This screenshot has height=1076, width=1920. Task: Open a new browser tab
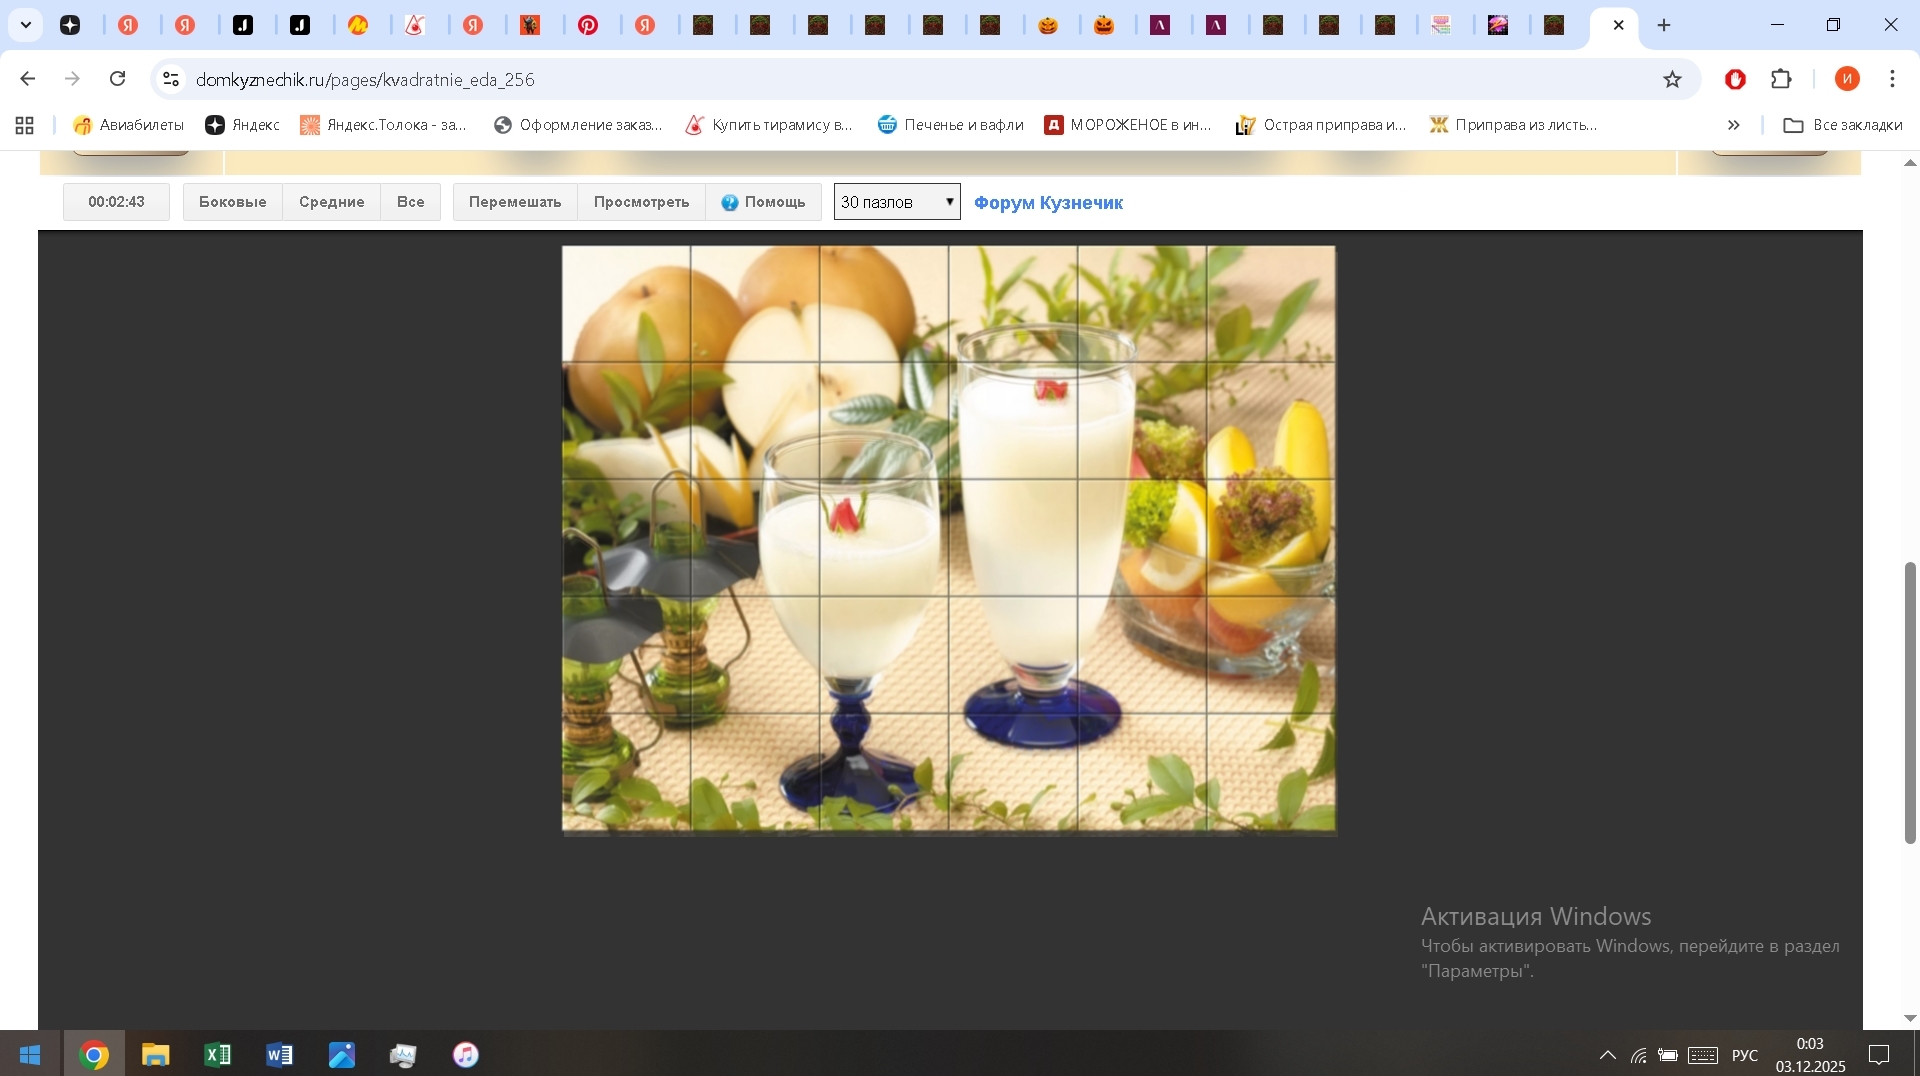coord(1664,25)
